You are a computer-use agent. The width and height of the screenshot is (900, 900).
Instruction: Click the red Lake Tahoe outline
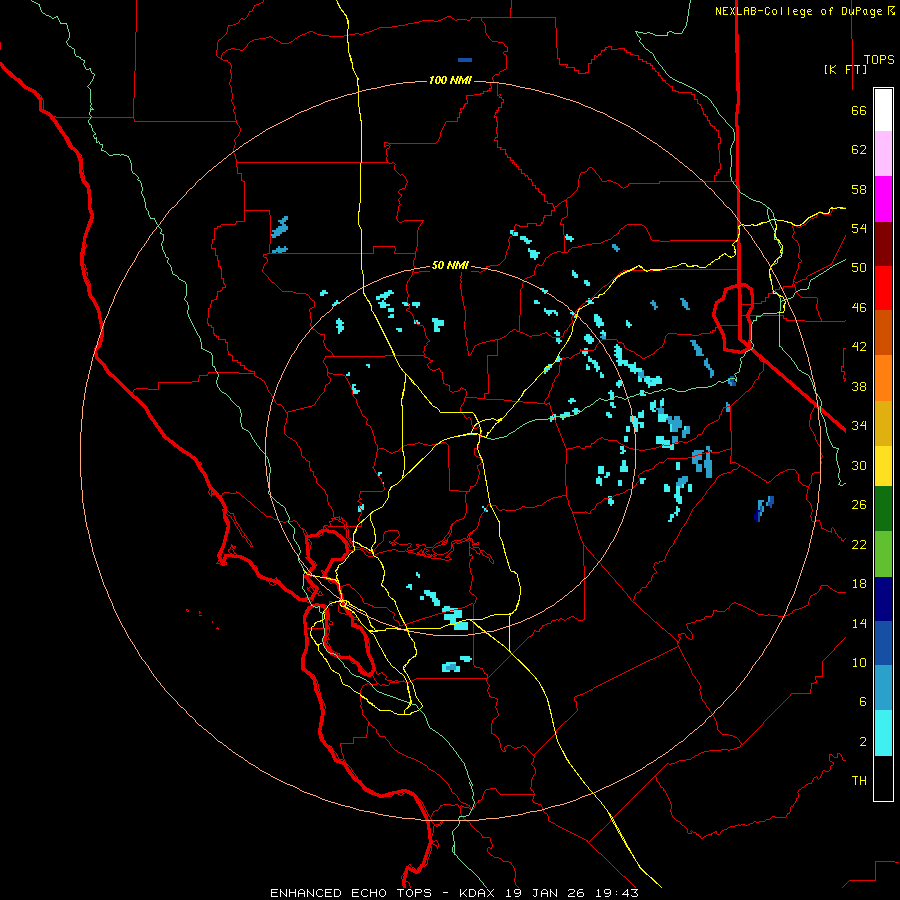(x=733, y=317)
